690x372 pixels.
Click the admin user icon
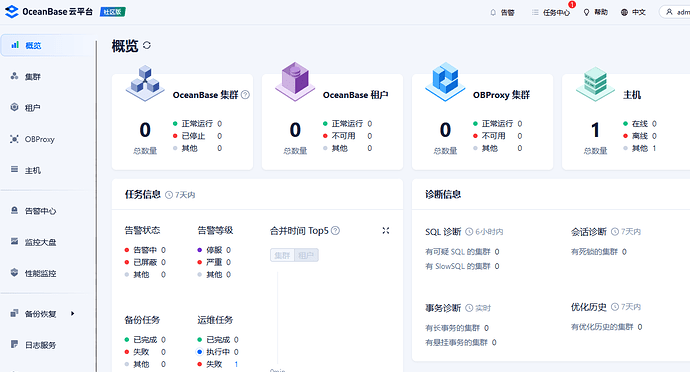(669, 12)
